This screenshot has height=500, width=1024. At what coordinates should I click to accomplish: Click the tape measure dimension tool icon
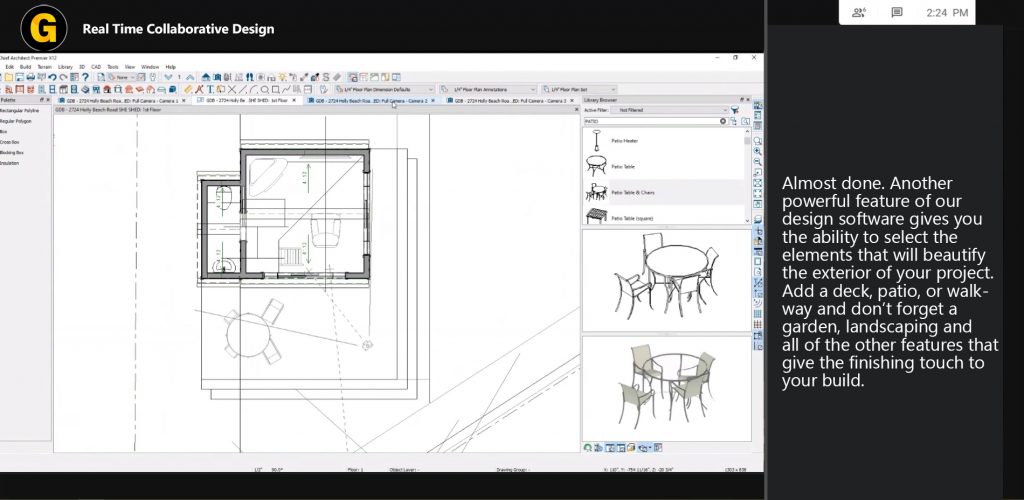click(x=188, y=89)
